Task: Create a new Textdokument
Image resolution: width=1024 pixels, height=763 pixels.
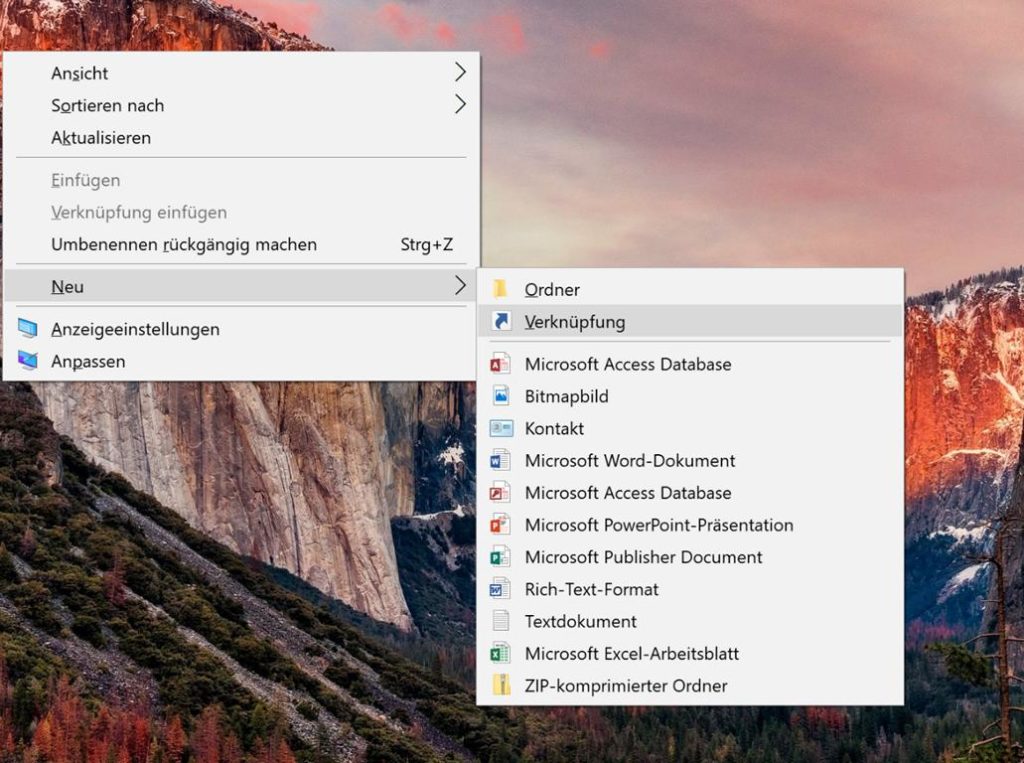Action: 580,621
